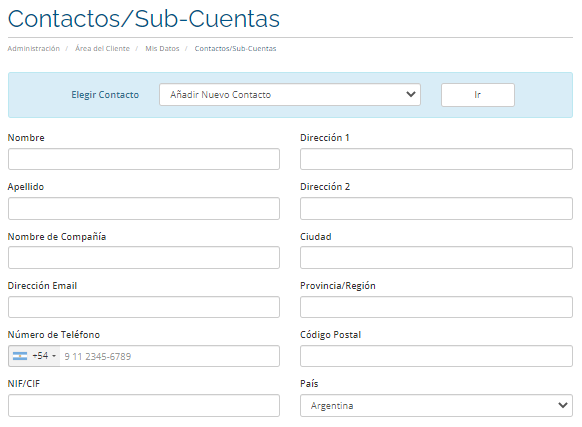Click the Dirección Email input
The height and width of the screenshot is (427, 582).
pos(144,307)
